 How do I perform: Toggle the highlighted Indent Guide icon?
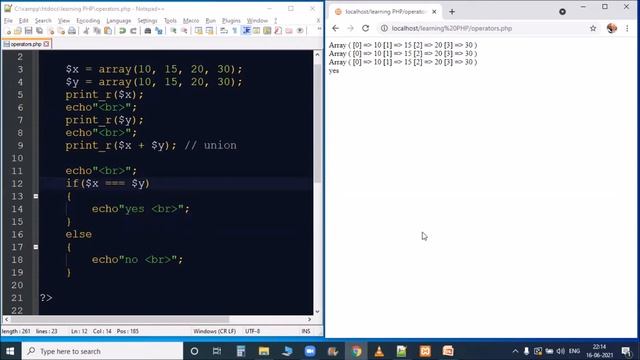[246, 31]
